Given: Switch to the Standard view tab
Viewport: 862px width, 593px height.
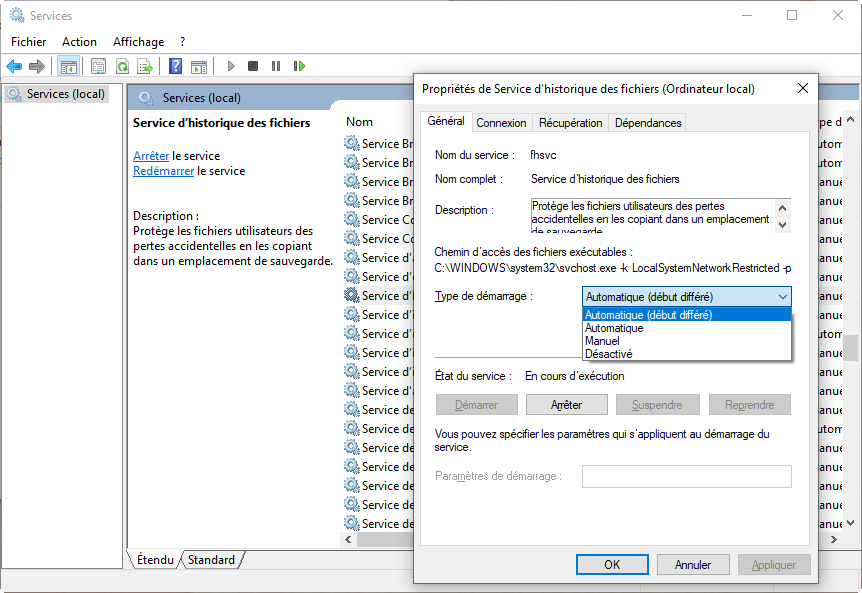Looking at the screenshot, I should (x=211, y=560).
